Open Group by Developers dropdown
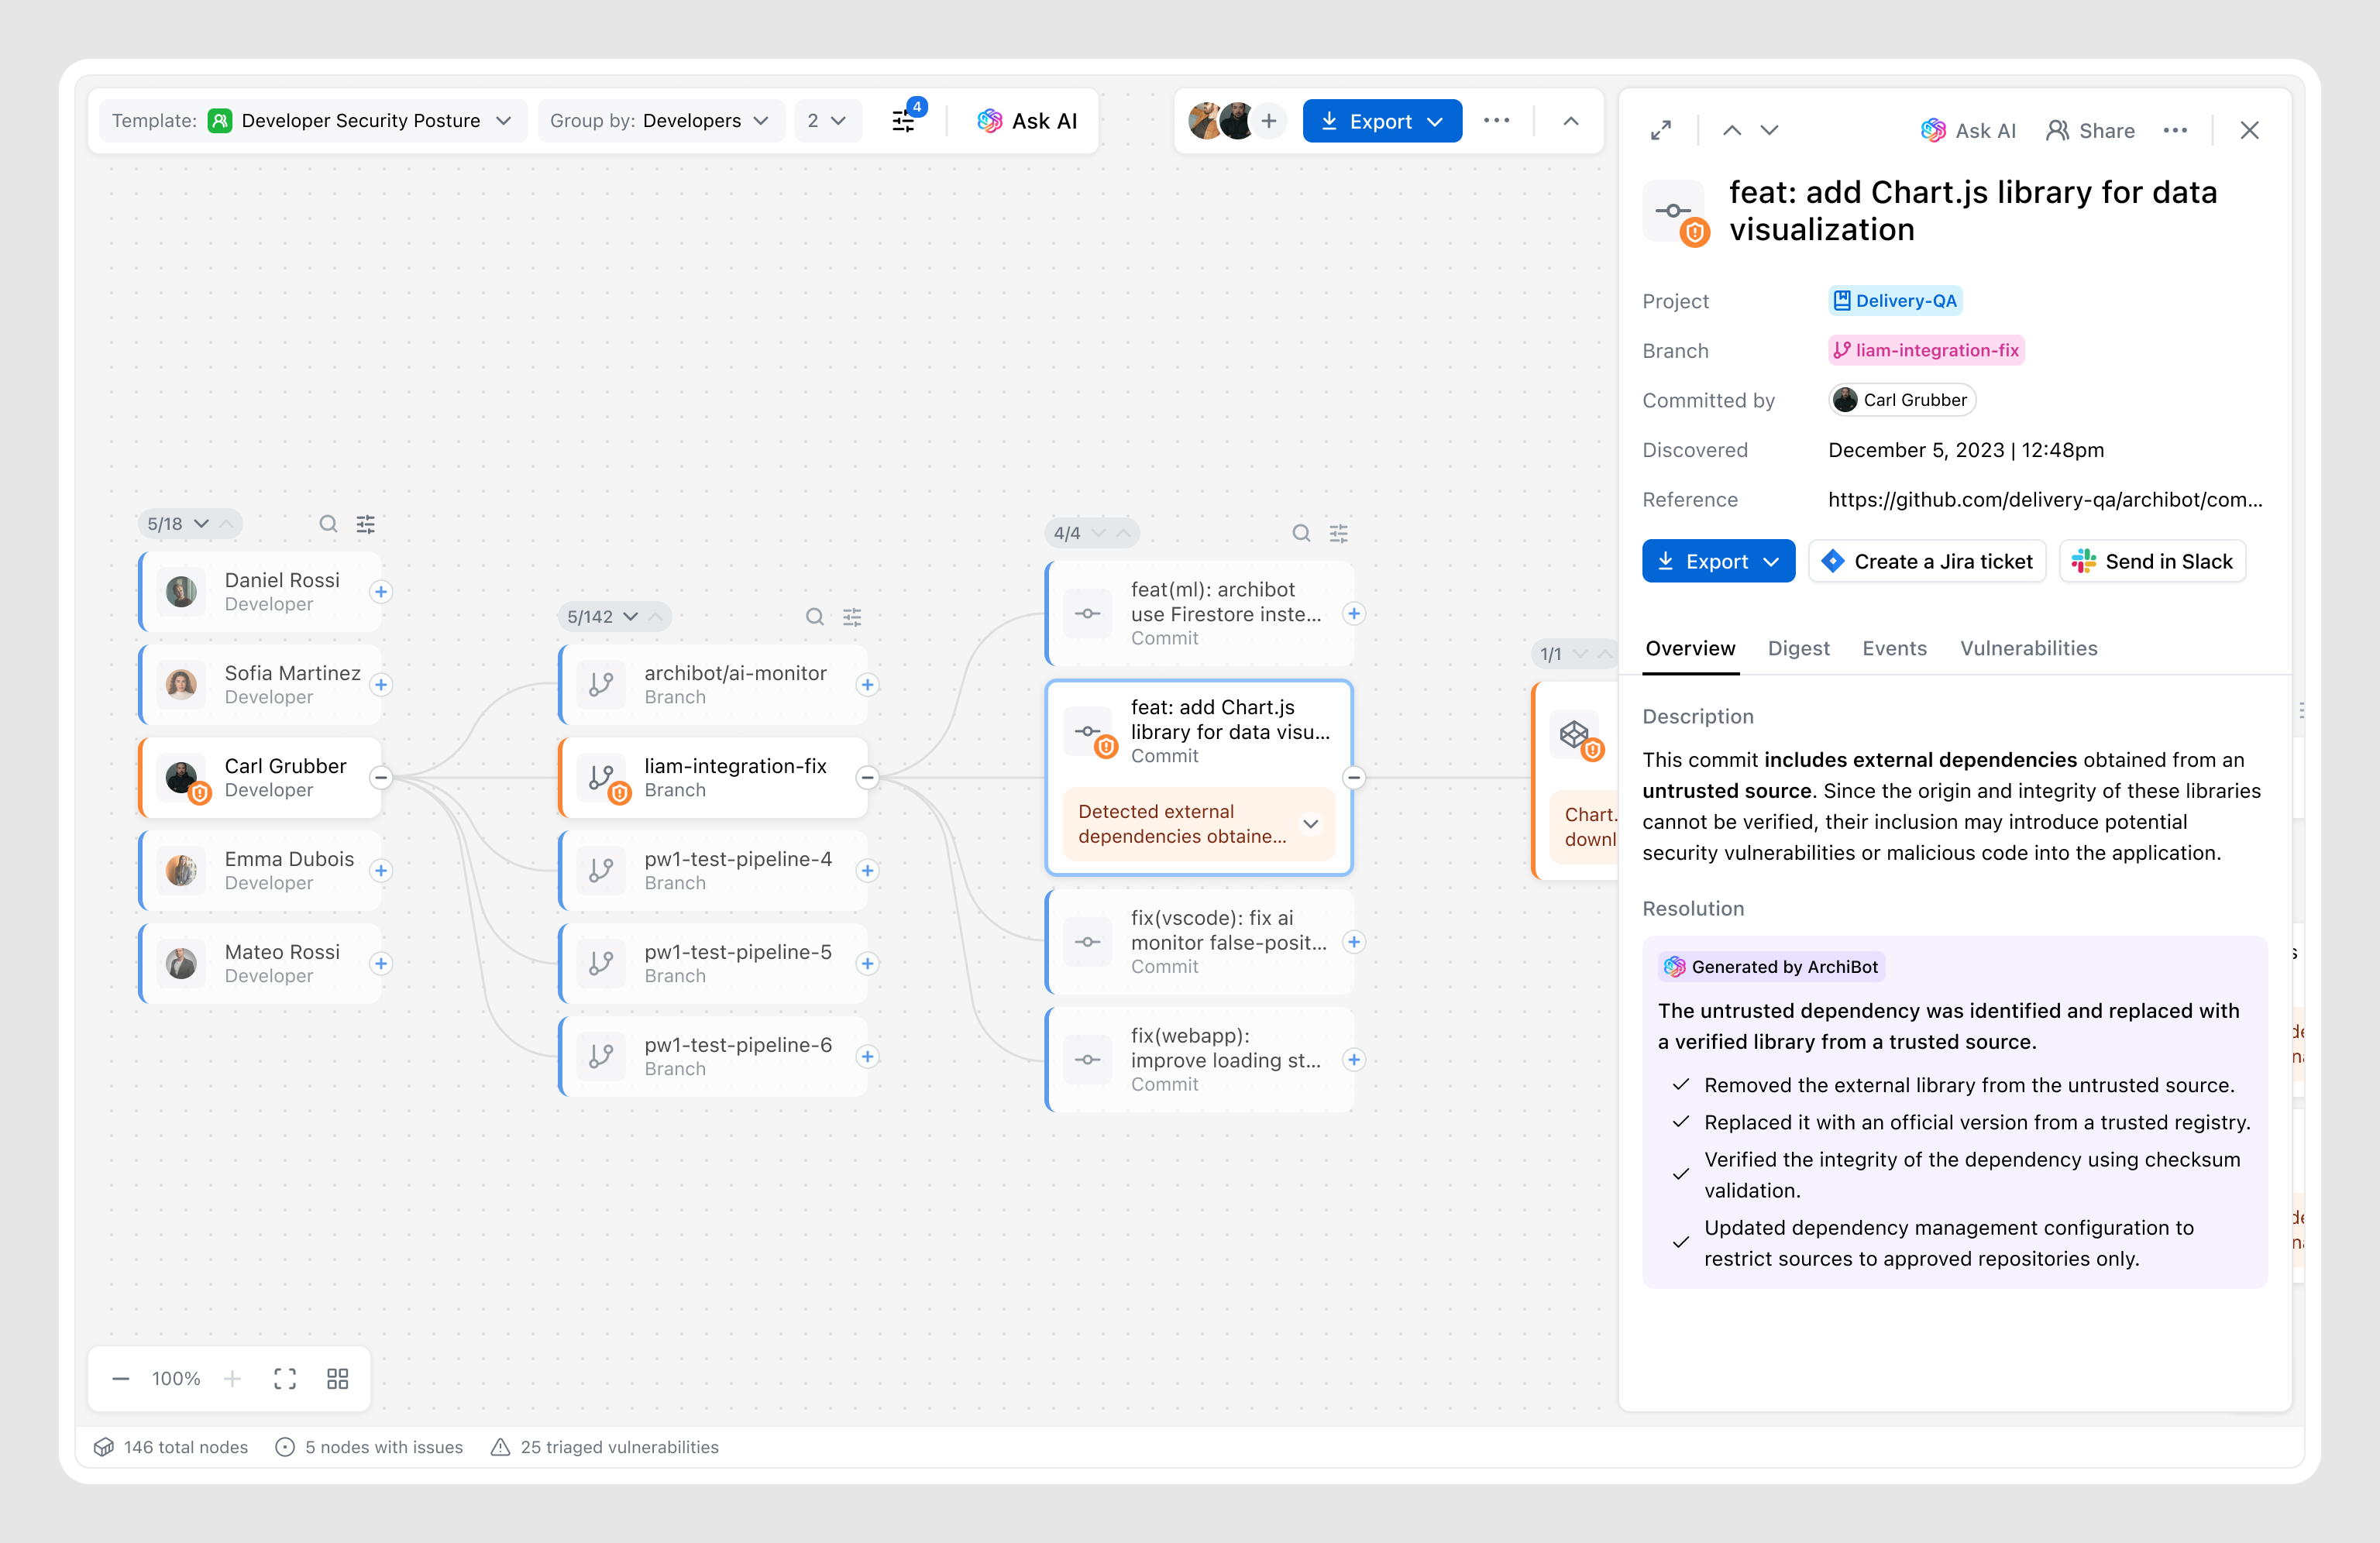 click(x=660, y=121)
